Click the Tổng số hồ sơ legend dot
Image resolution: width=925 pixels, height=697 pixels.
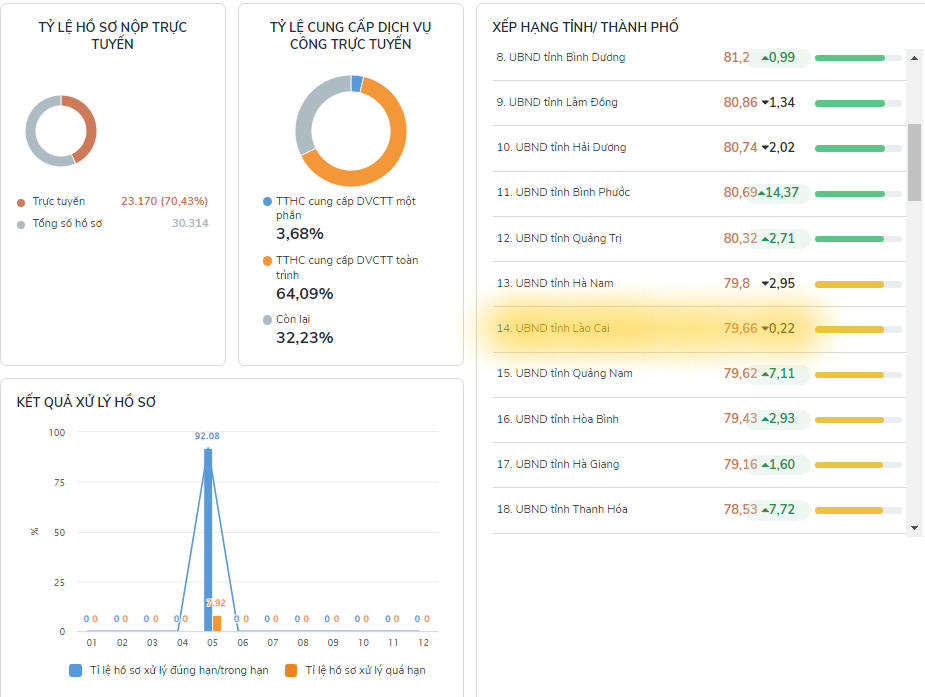tap(21, 224)
